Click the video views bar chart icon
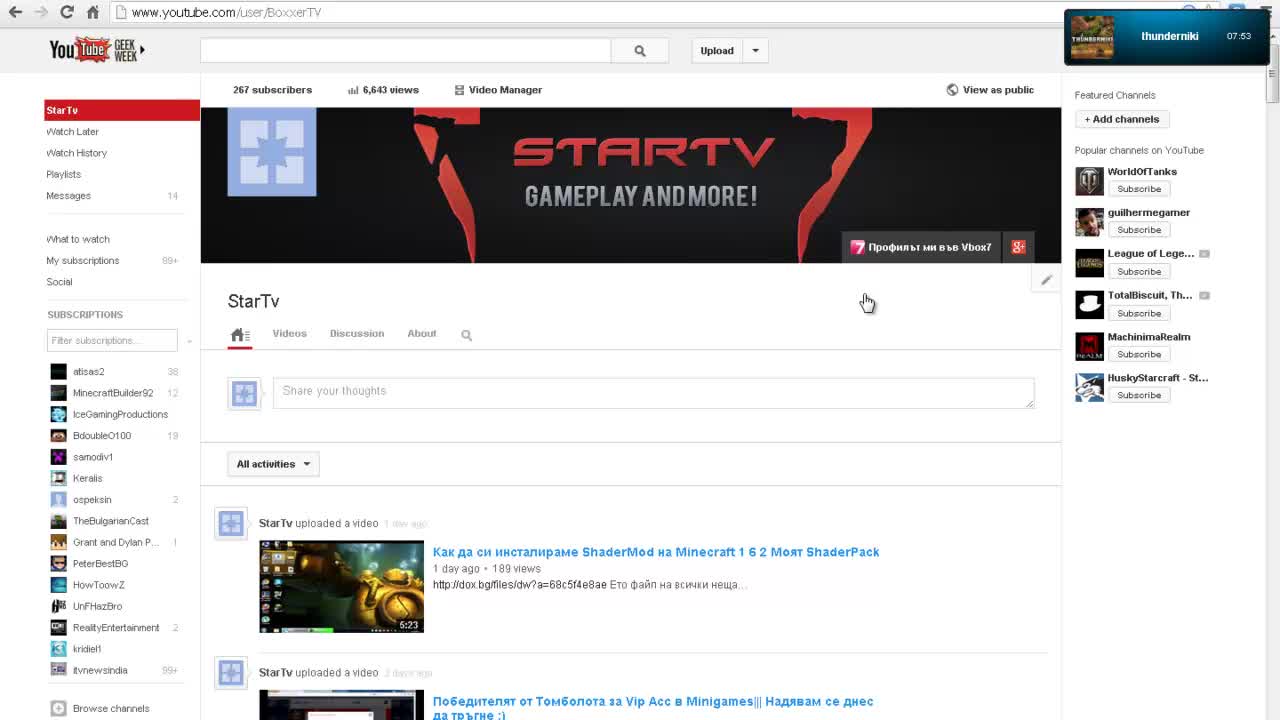1280x720 pixels. 353,90
